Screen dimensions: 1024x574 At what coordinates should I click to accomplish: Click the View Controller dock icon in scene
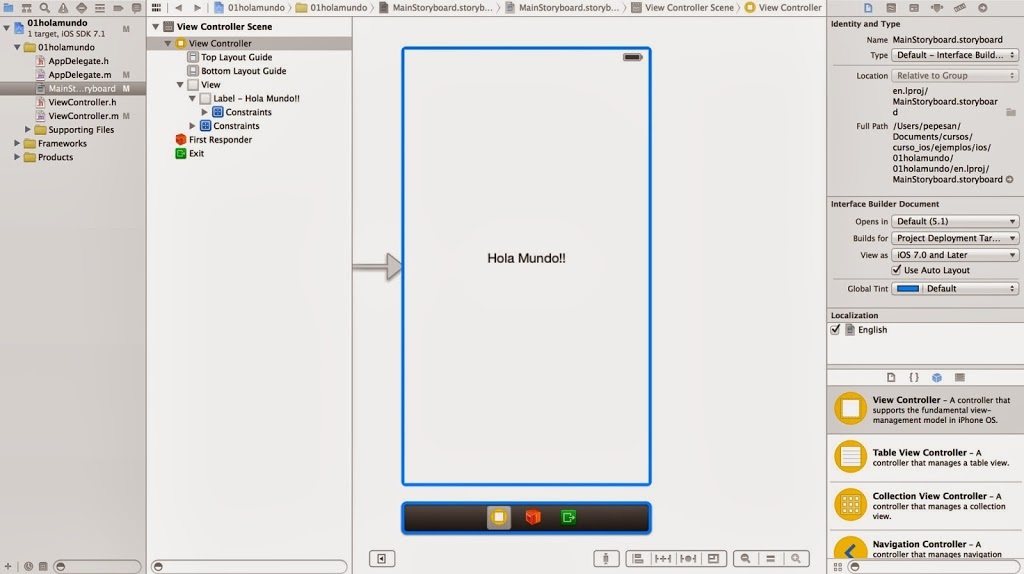click(499, 517)
